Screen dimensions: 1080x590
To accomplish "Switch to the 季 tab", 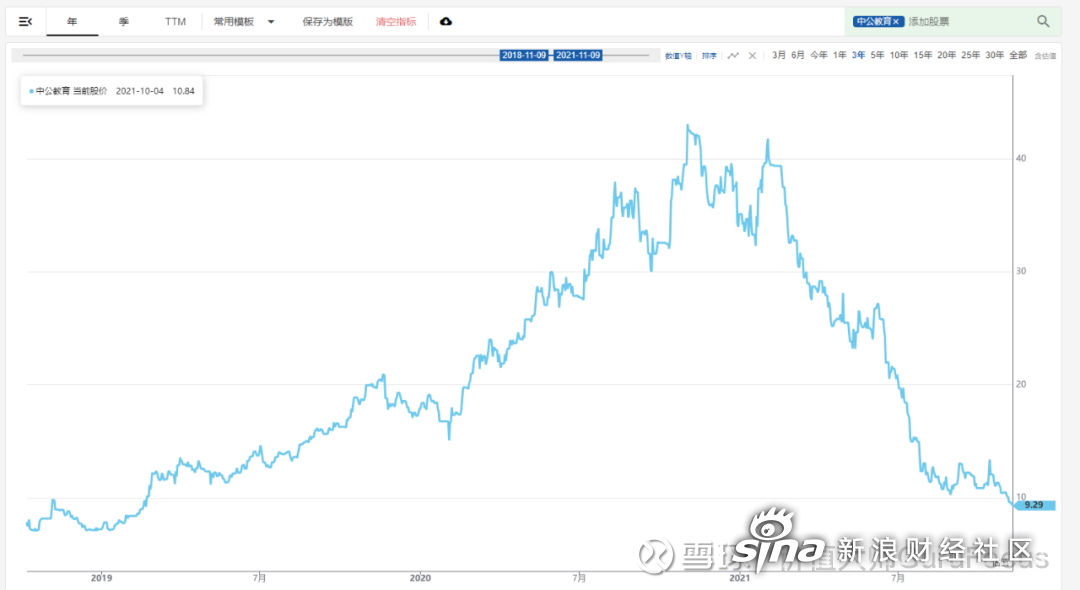I will [x=124, y=21].
